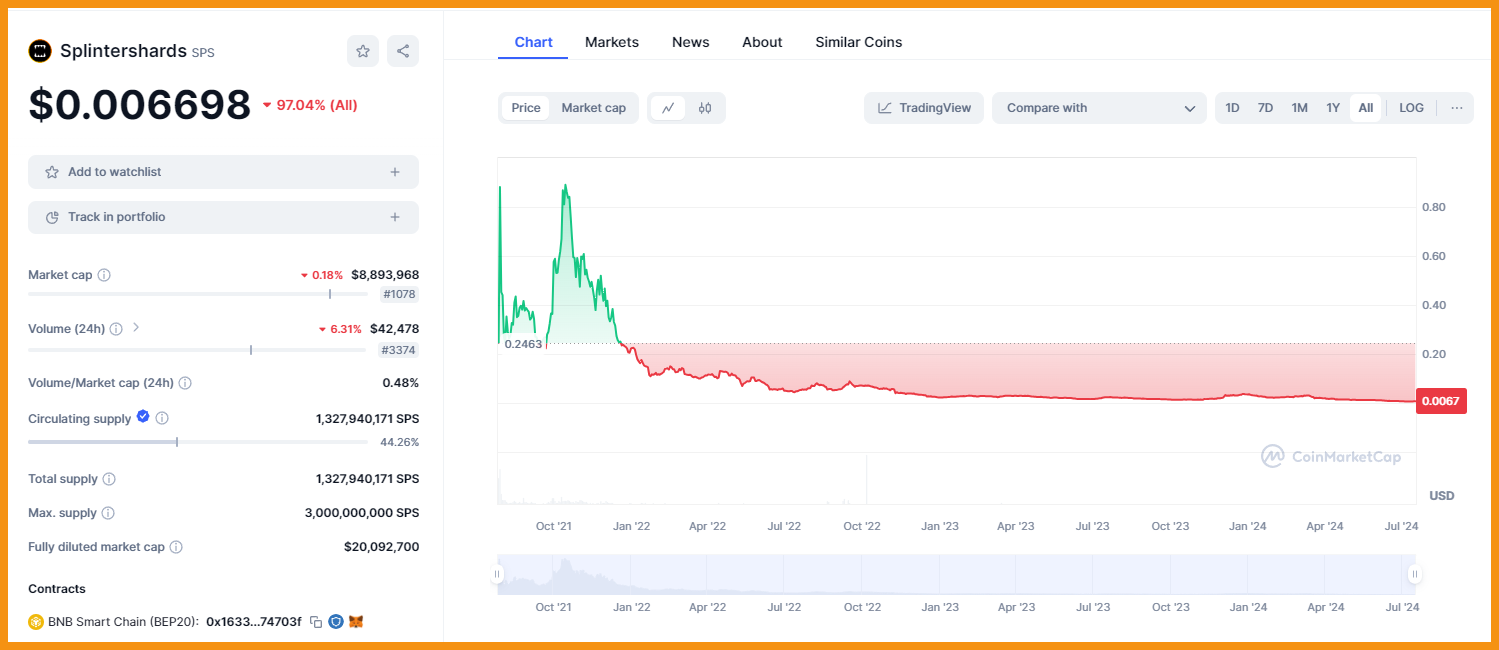The height and width of the screenshot is (650, 1499).
Task: Click the 0.2463 starting price marker
Action: pyautogui.click(x=523, y=344)
